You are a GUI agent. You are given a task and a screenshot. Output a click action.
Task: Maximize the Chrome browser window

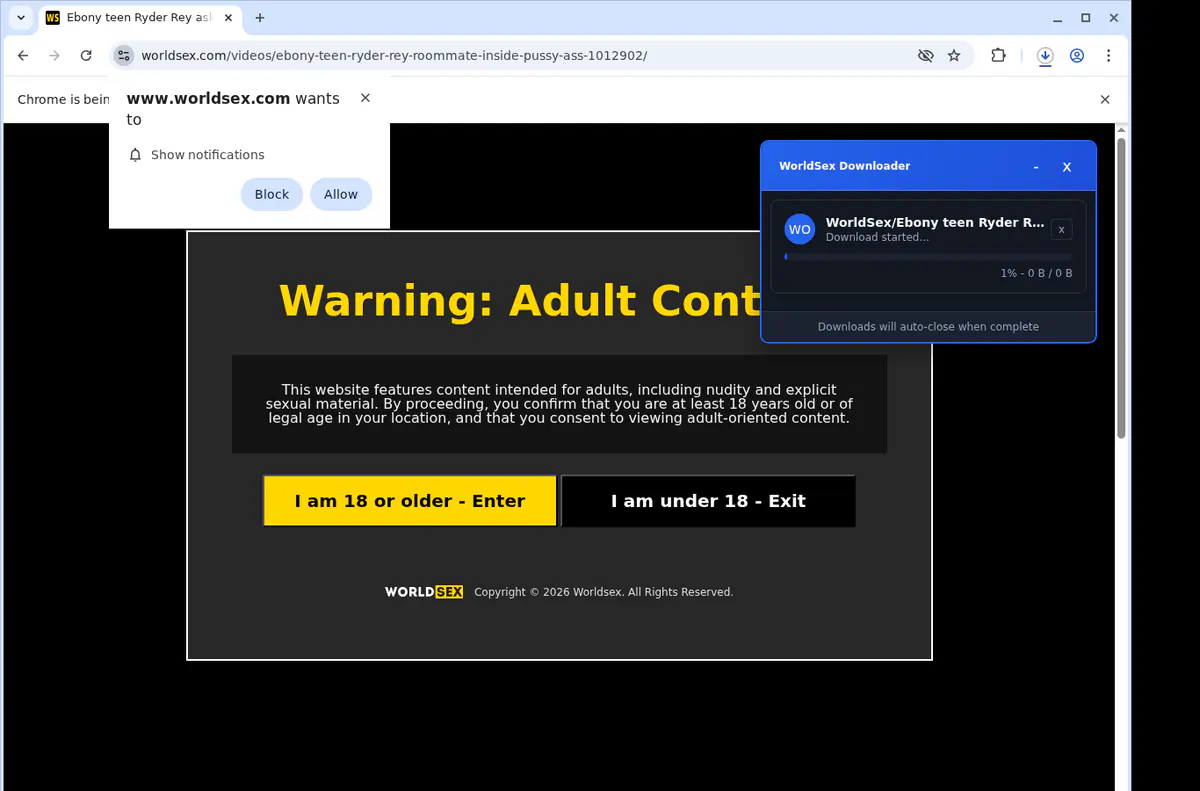click(1086, 18)
